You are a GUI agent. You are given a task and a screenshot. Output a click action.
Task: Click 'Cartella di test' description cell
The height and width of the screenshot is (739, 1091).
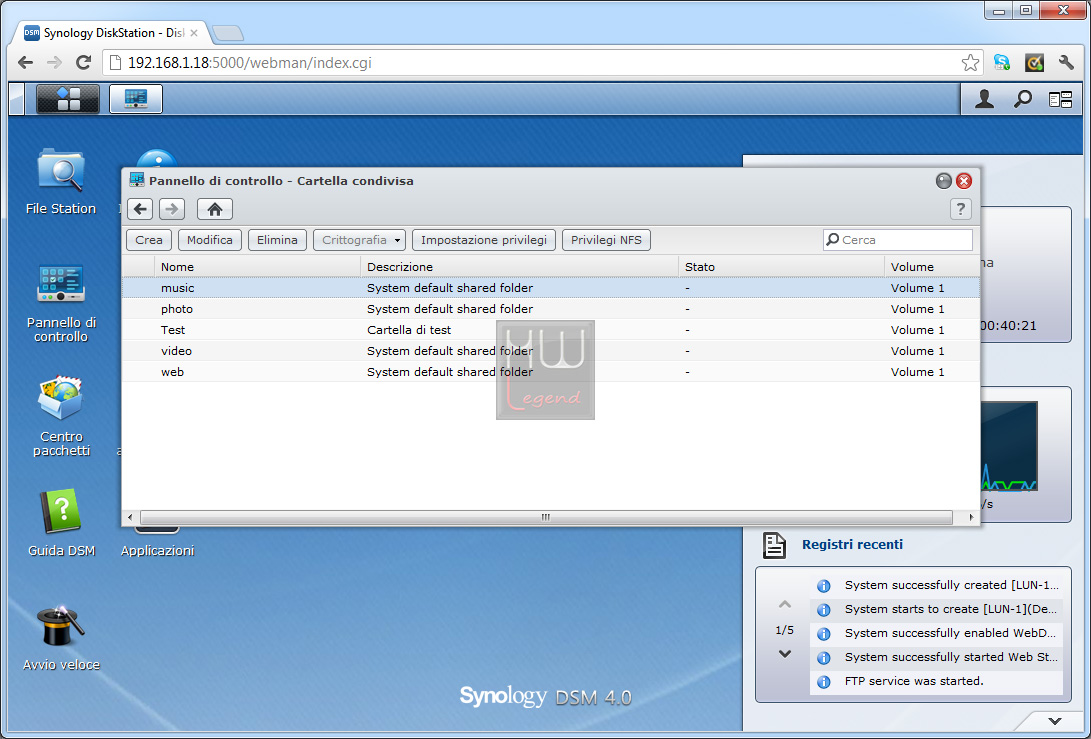409,330
